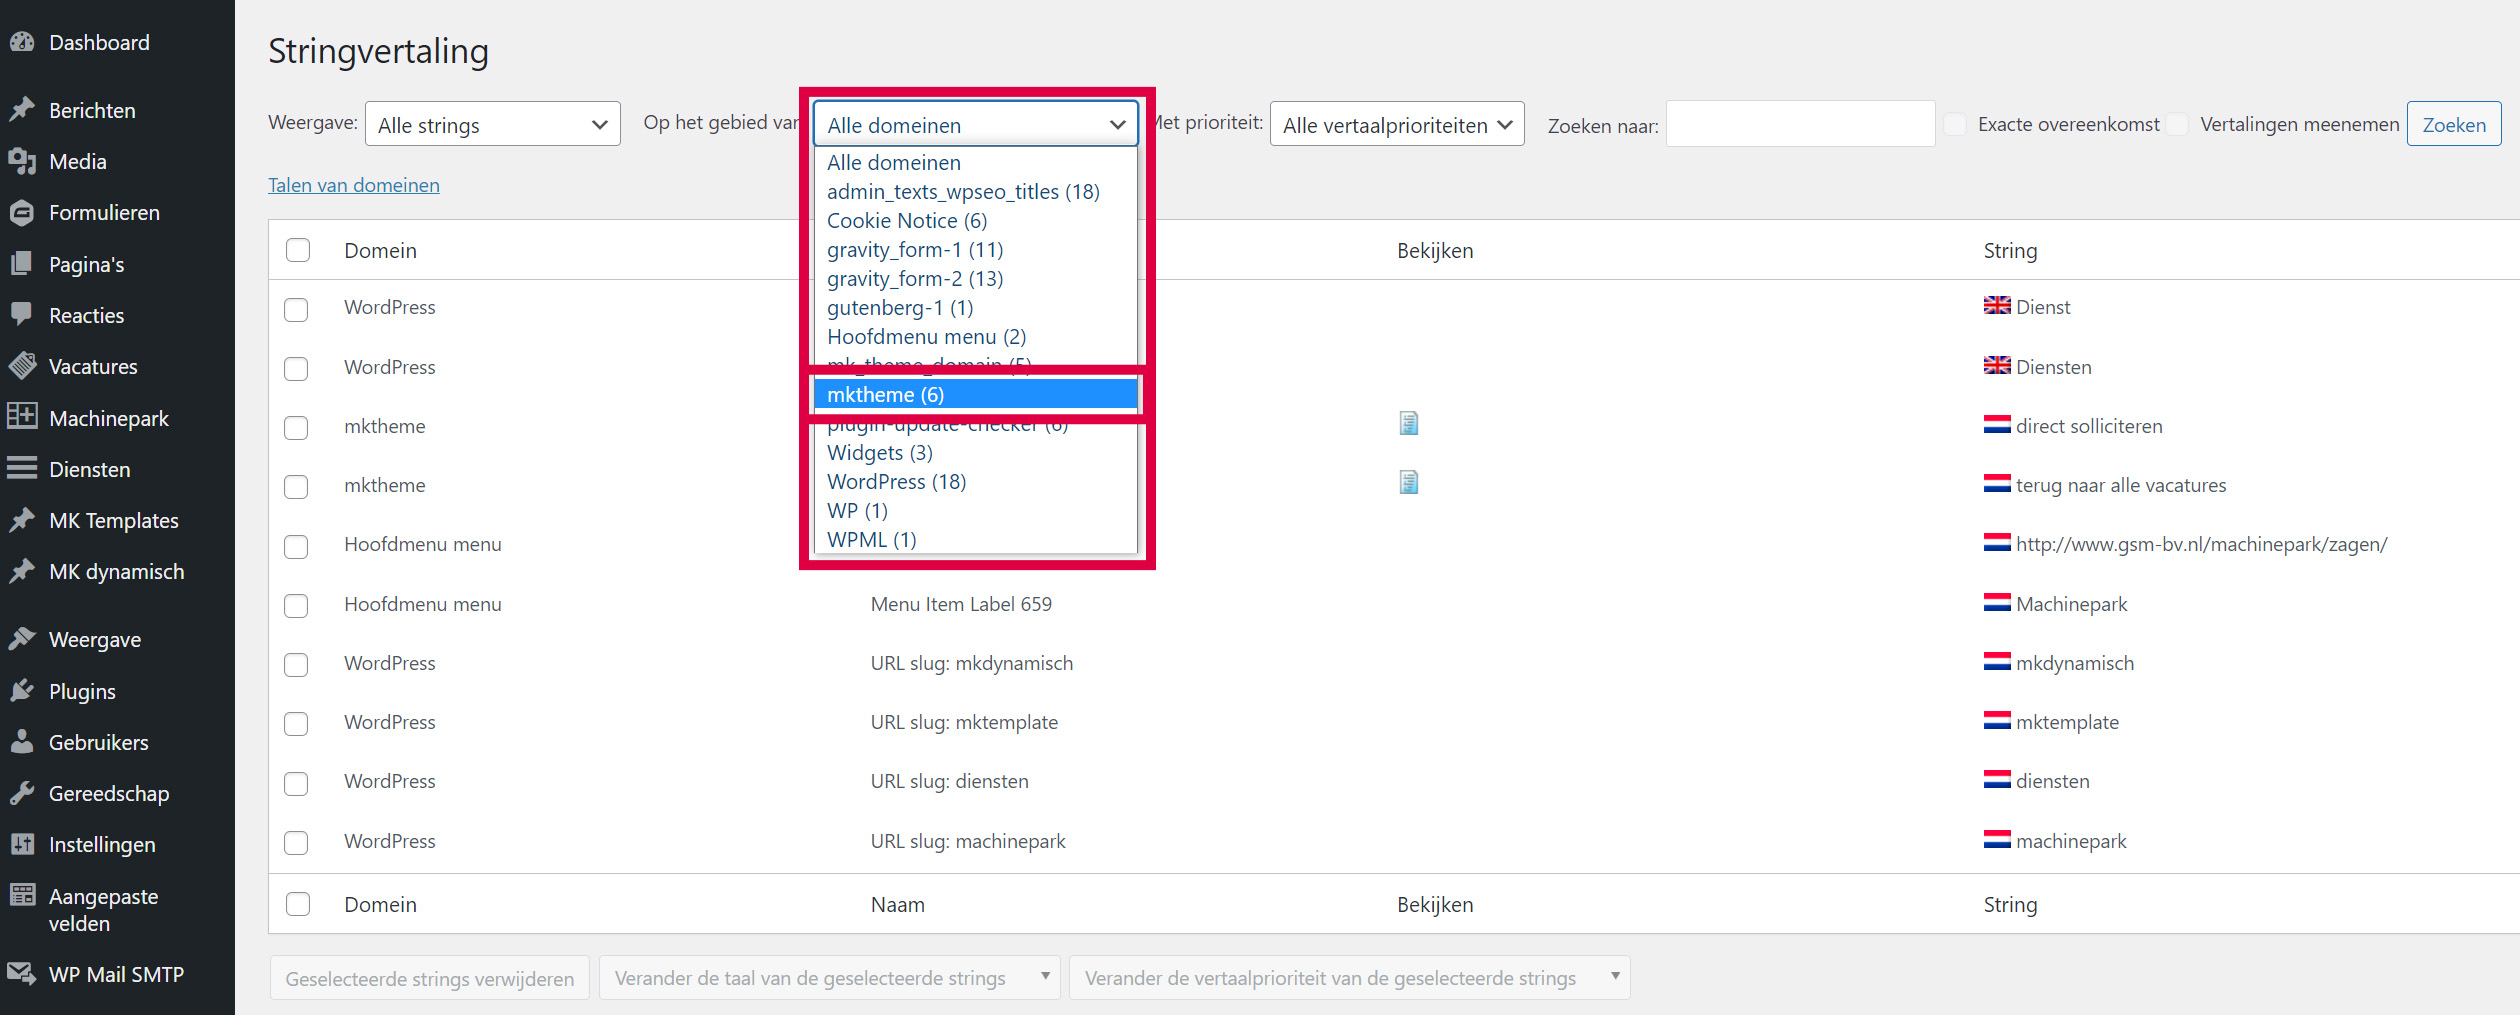Click the Media icon in sidebar
Viewport: 2520px width, 1015px height.
click(x=22, y=161)
